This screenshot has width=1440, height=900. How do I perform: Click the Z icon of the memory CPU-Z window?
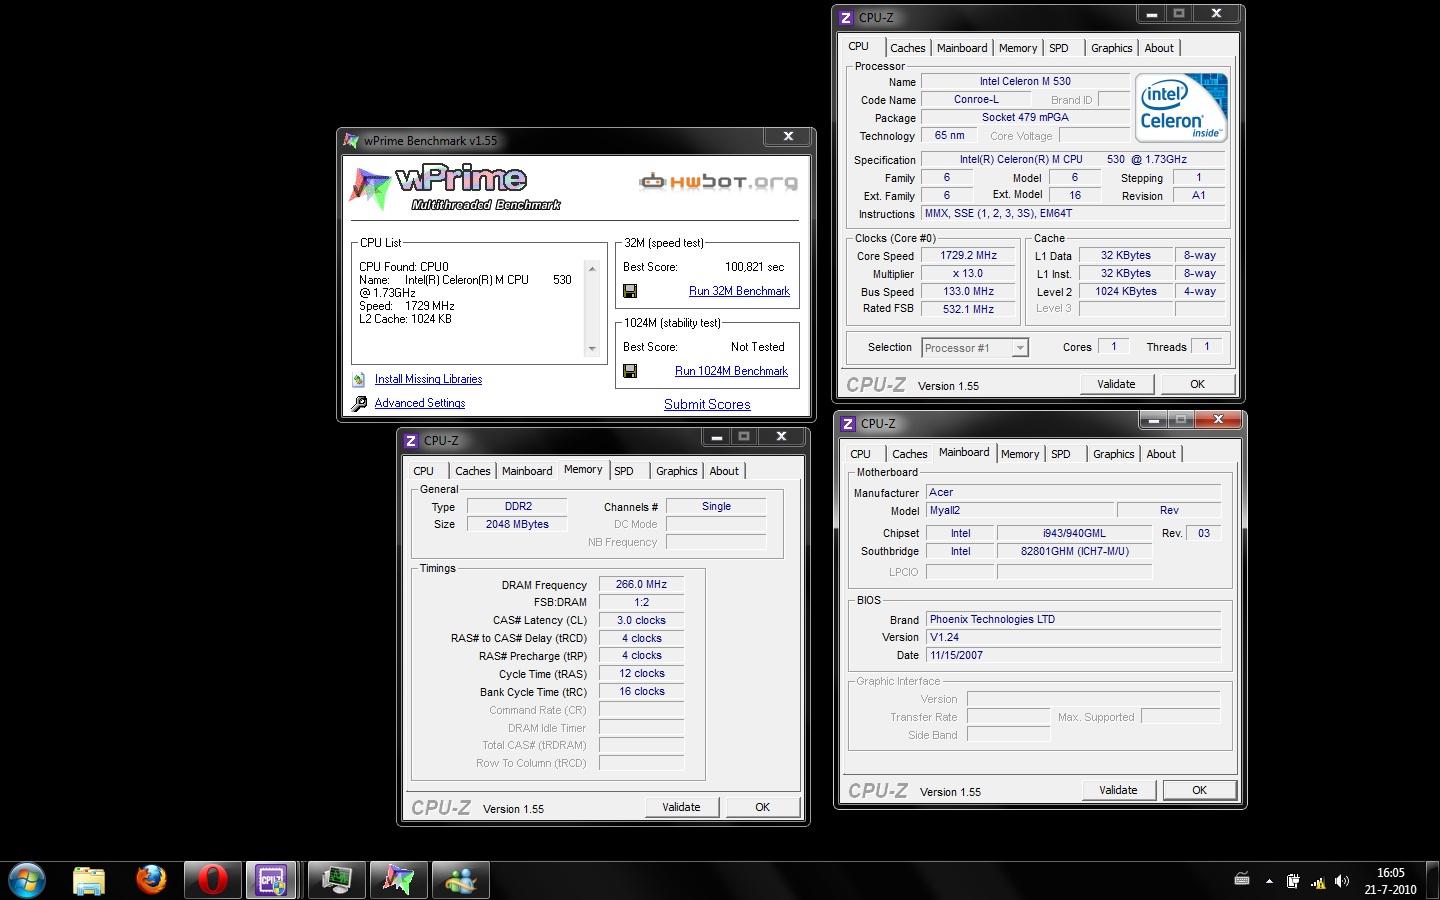pyautogui.click(x=410, y=440)
